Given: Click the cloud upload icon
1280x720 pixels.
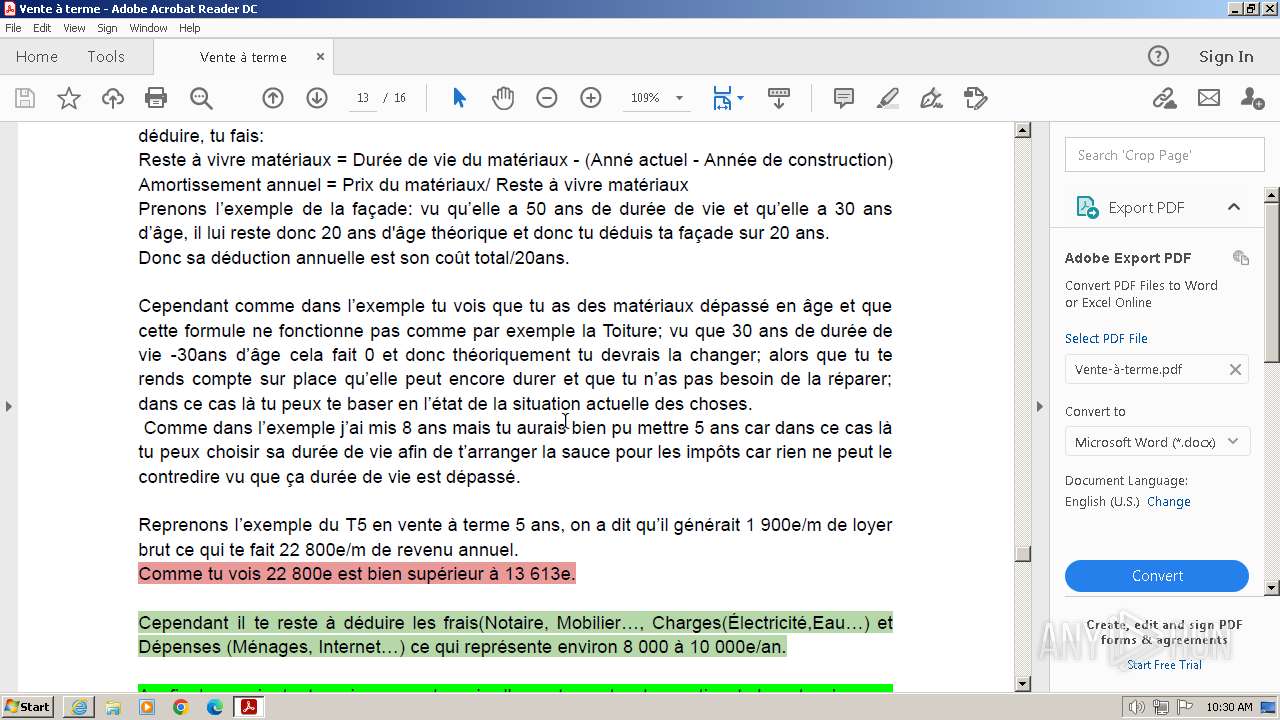Looking at the screenshot, I should coord(113,98).
